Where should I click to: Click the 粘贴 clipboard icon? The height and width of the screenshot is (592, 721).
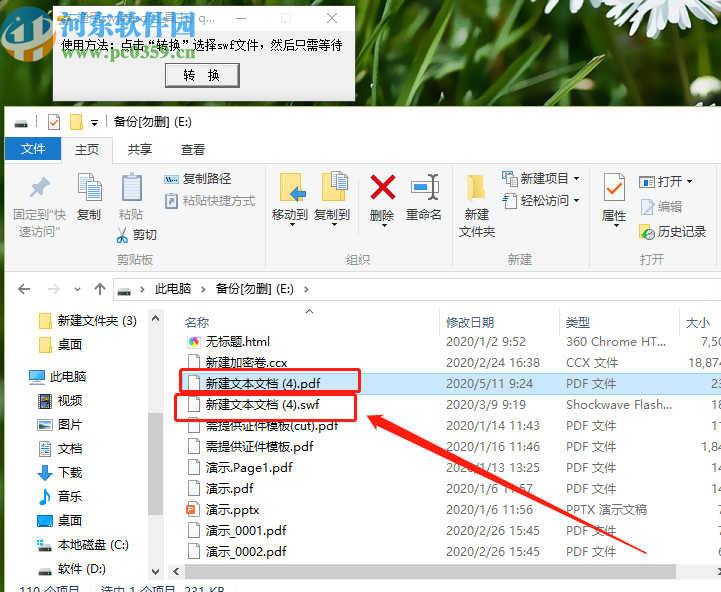(x=132, y=187)
